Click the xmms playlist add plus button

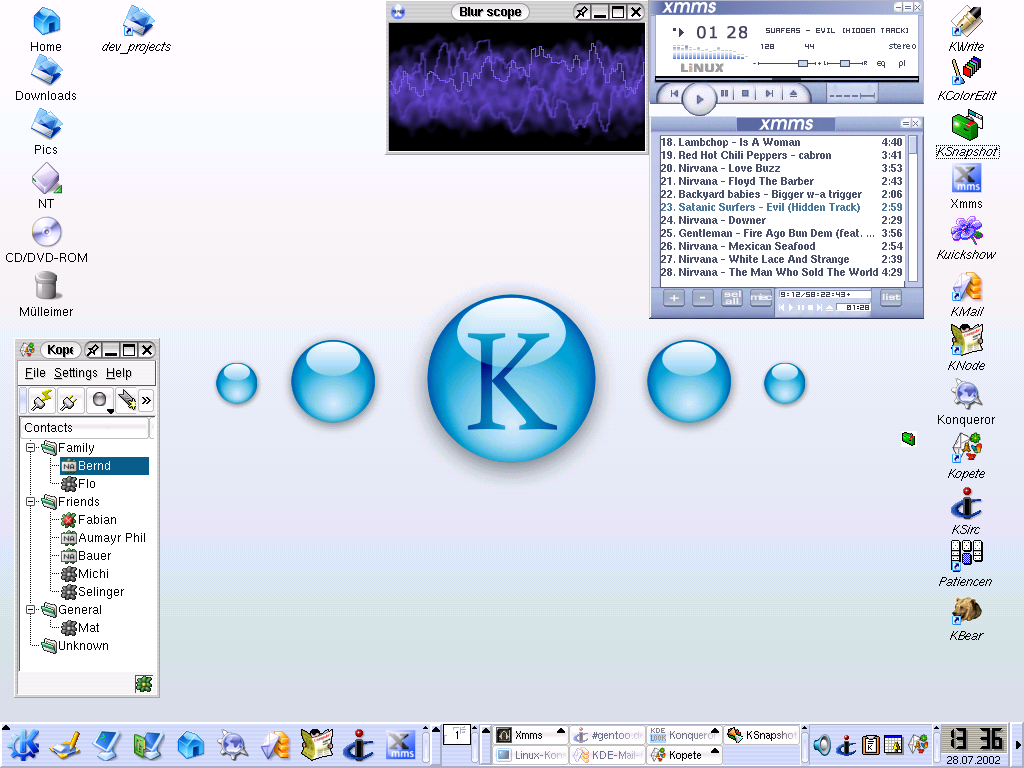coord(674,298)
